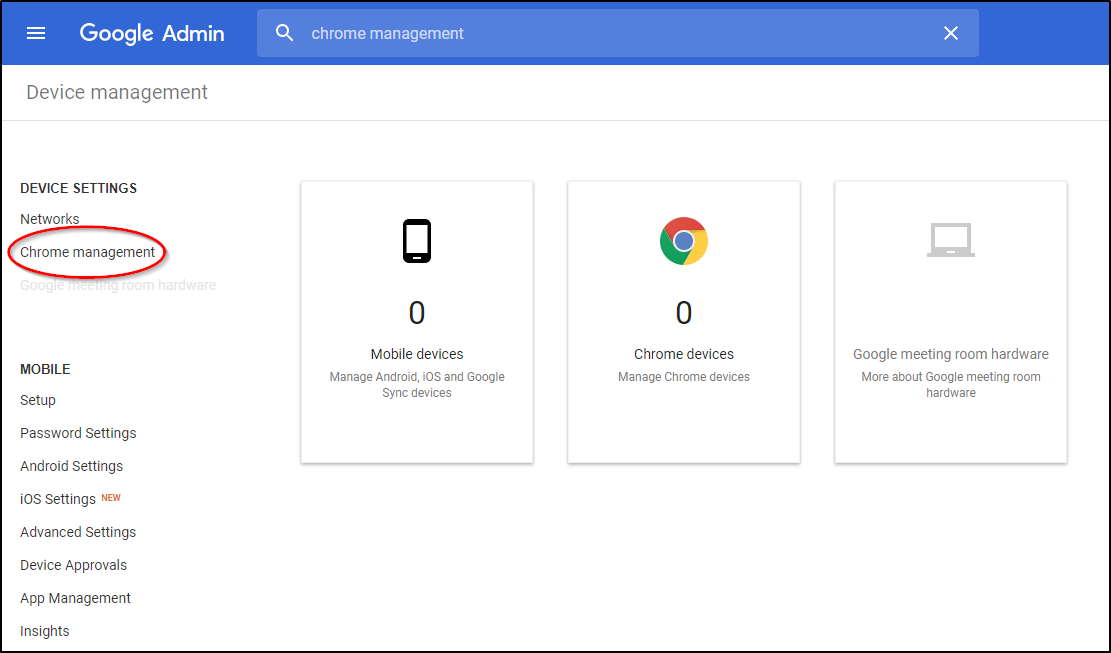
Task: Click the NEW badge beside iOS Settings
Action: (x=111, y=498)
